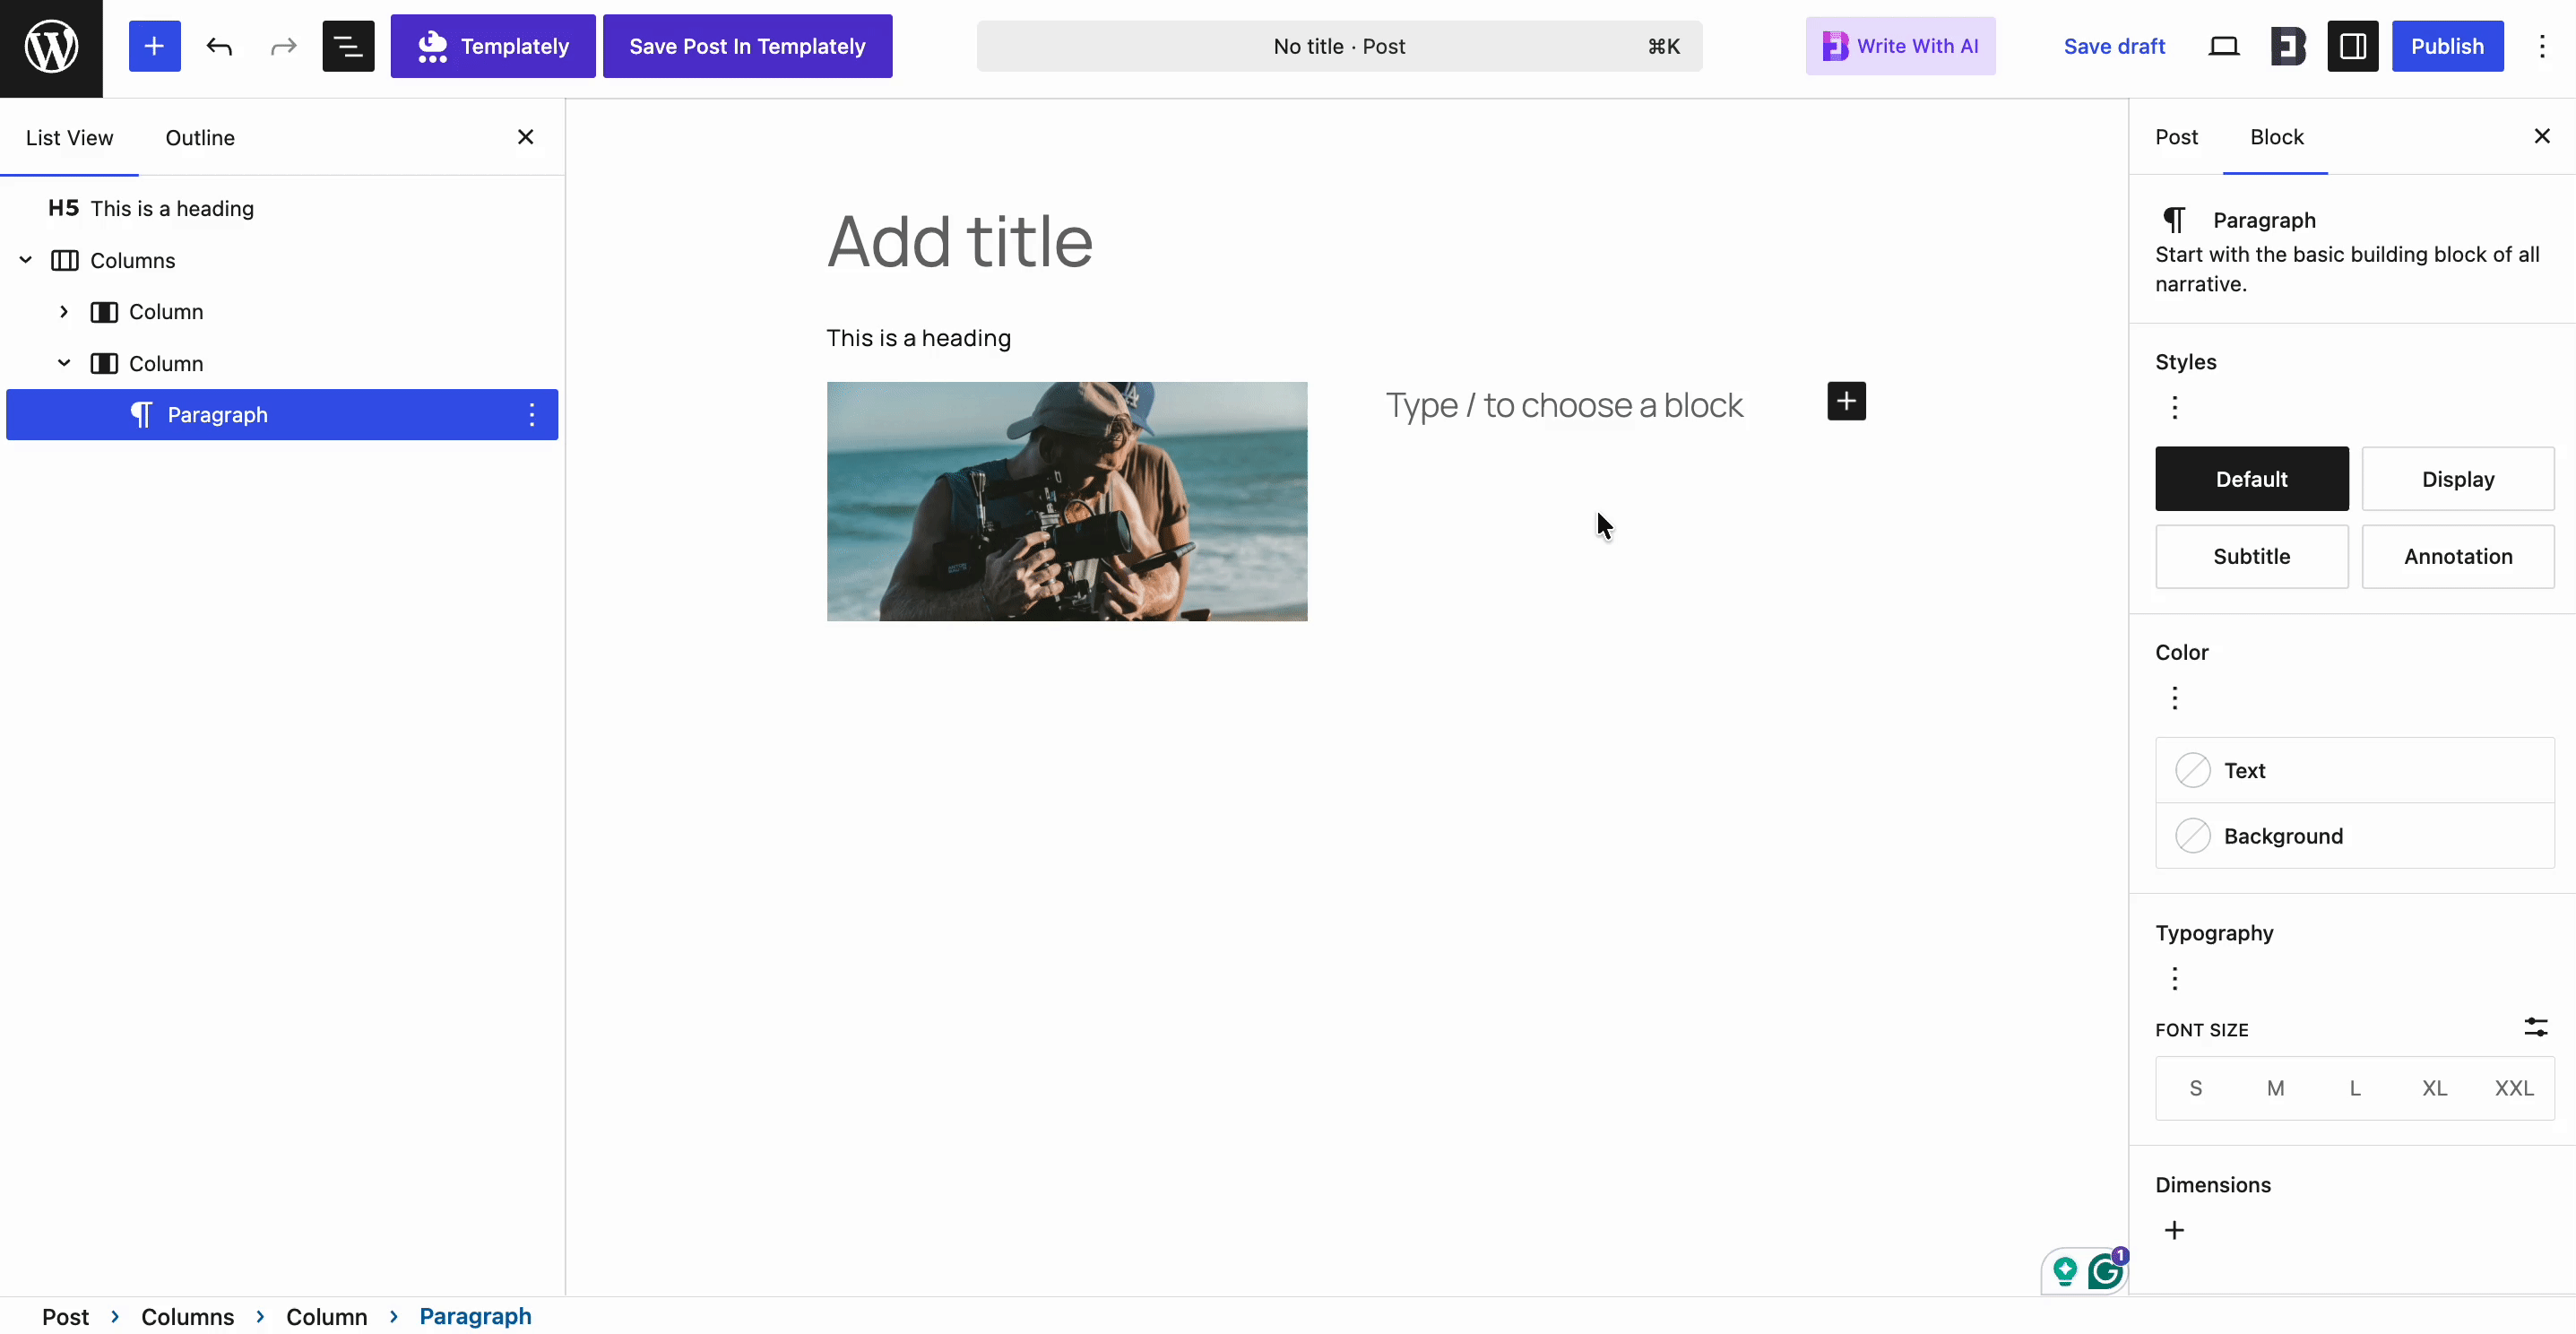Image resolution: width=2576 pixels, height=1334 pixels.
Task: Undo the last change
Action: tap(219, 46)
